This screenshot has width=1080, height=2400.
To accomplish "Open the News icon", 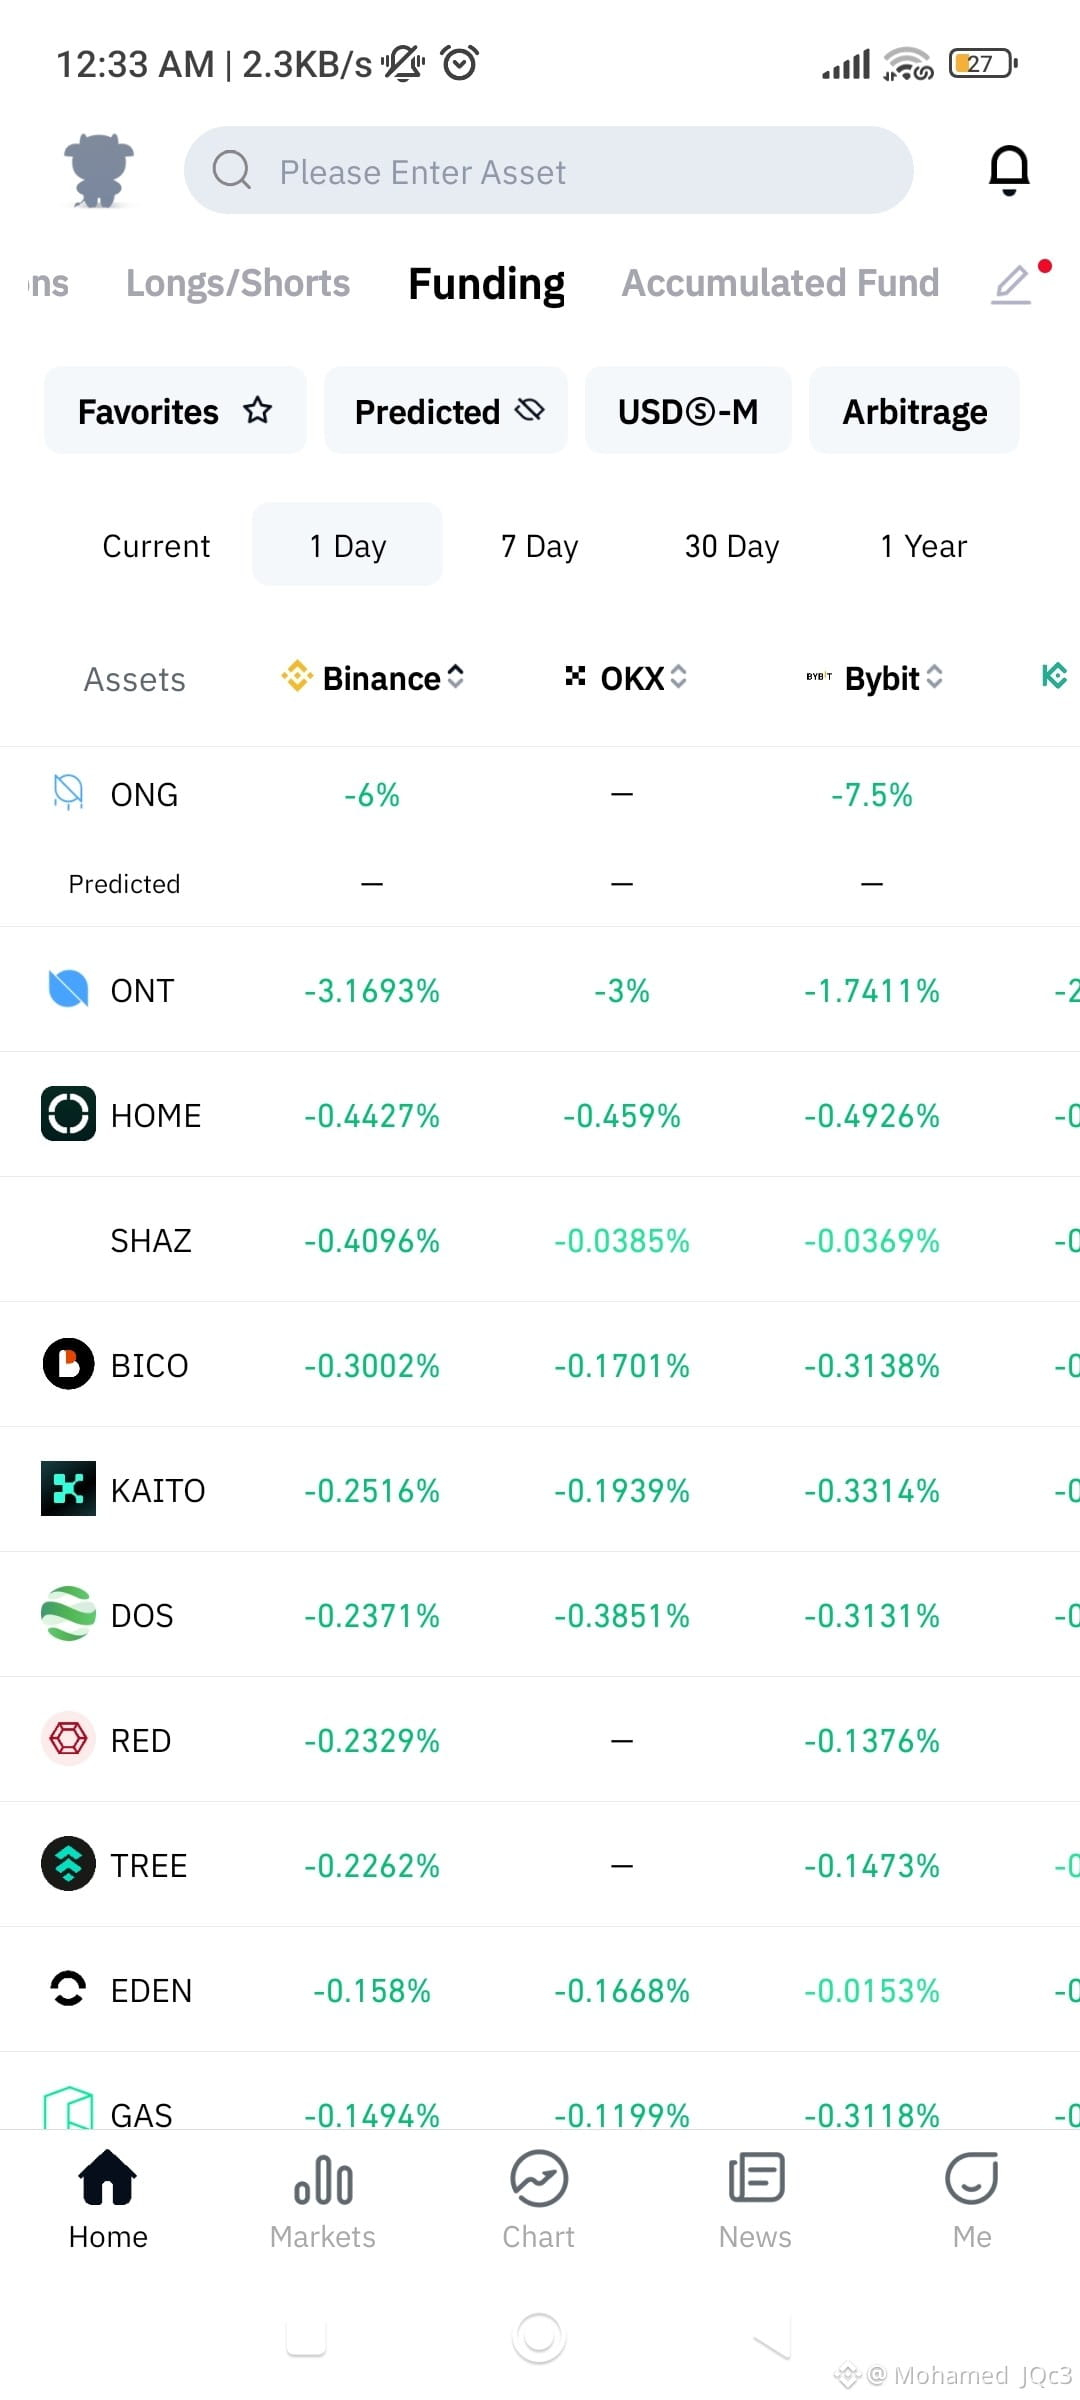I will pyautogui.click(x=756, y=2179).
